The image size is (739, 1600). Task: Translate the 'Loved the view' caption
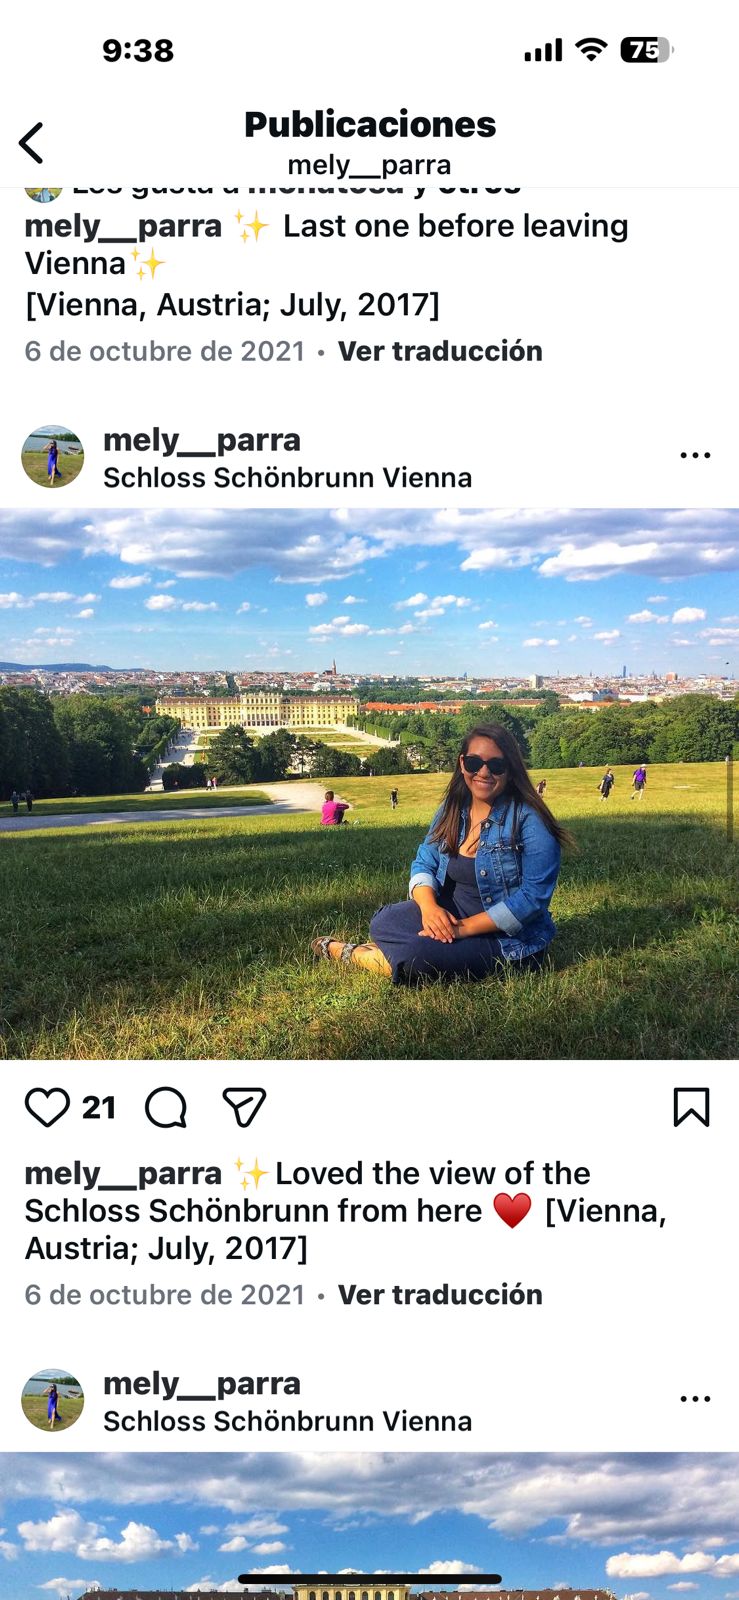(x=440, y=1295)
